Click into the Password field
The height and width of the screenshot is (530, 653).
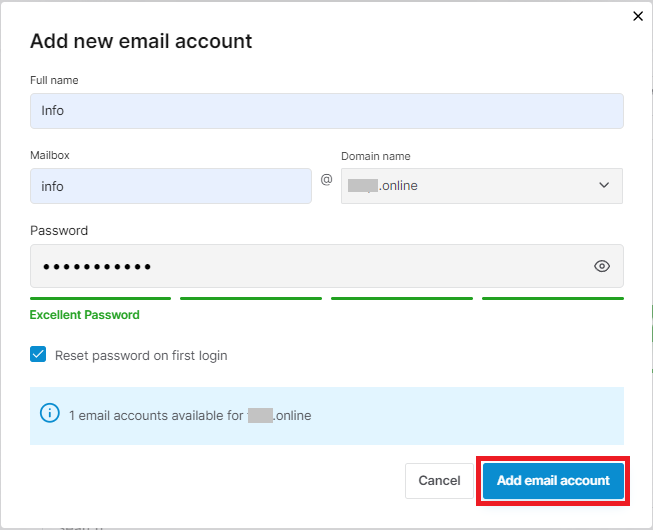coord(327,266)
